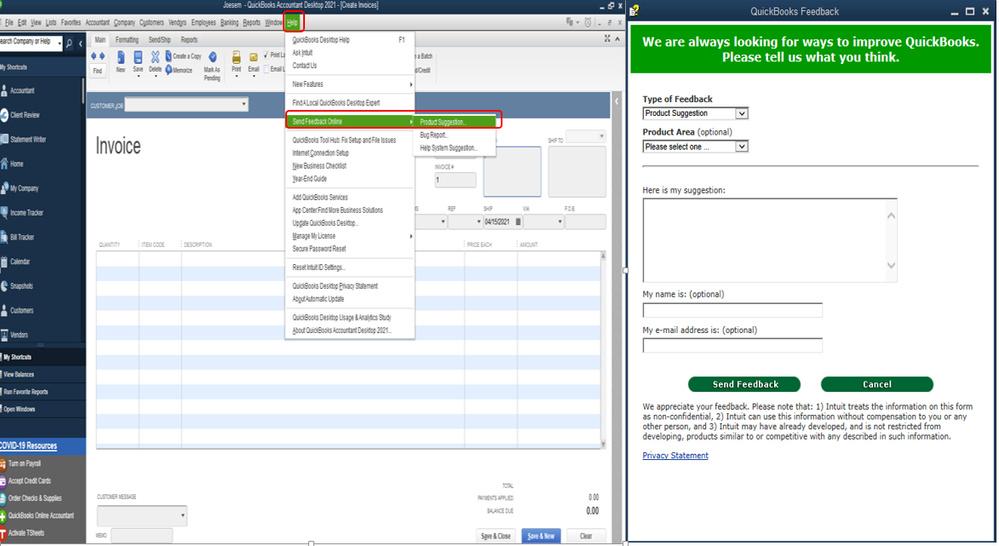Click the My name input field

[732, 310]
